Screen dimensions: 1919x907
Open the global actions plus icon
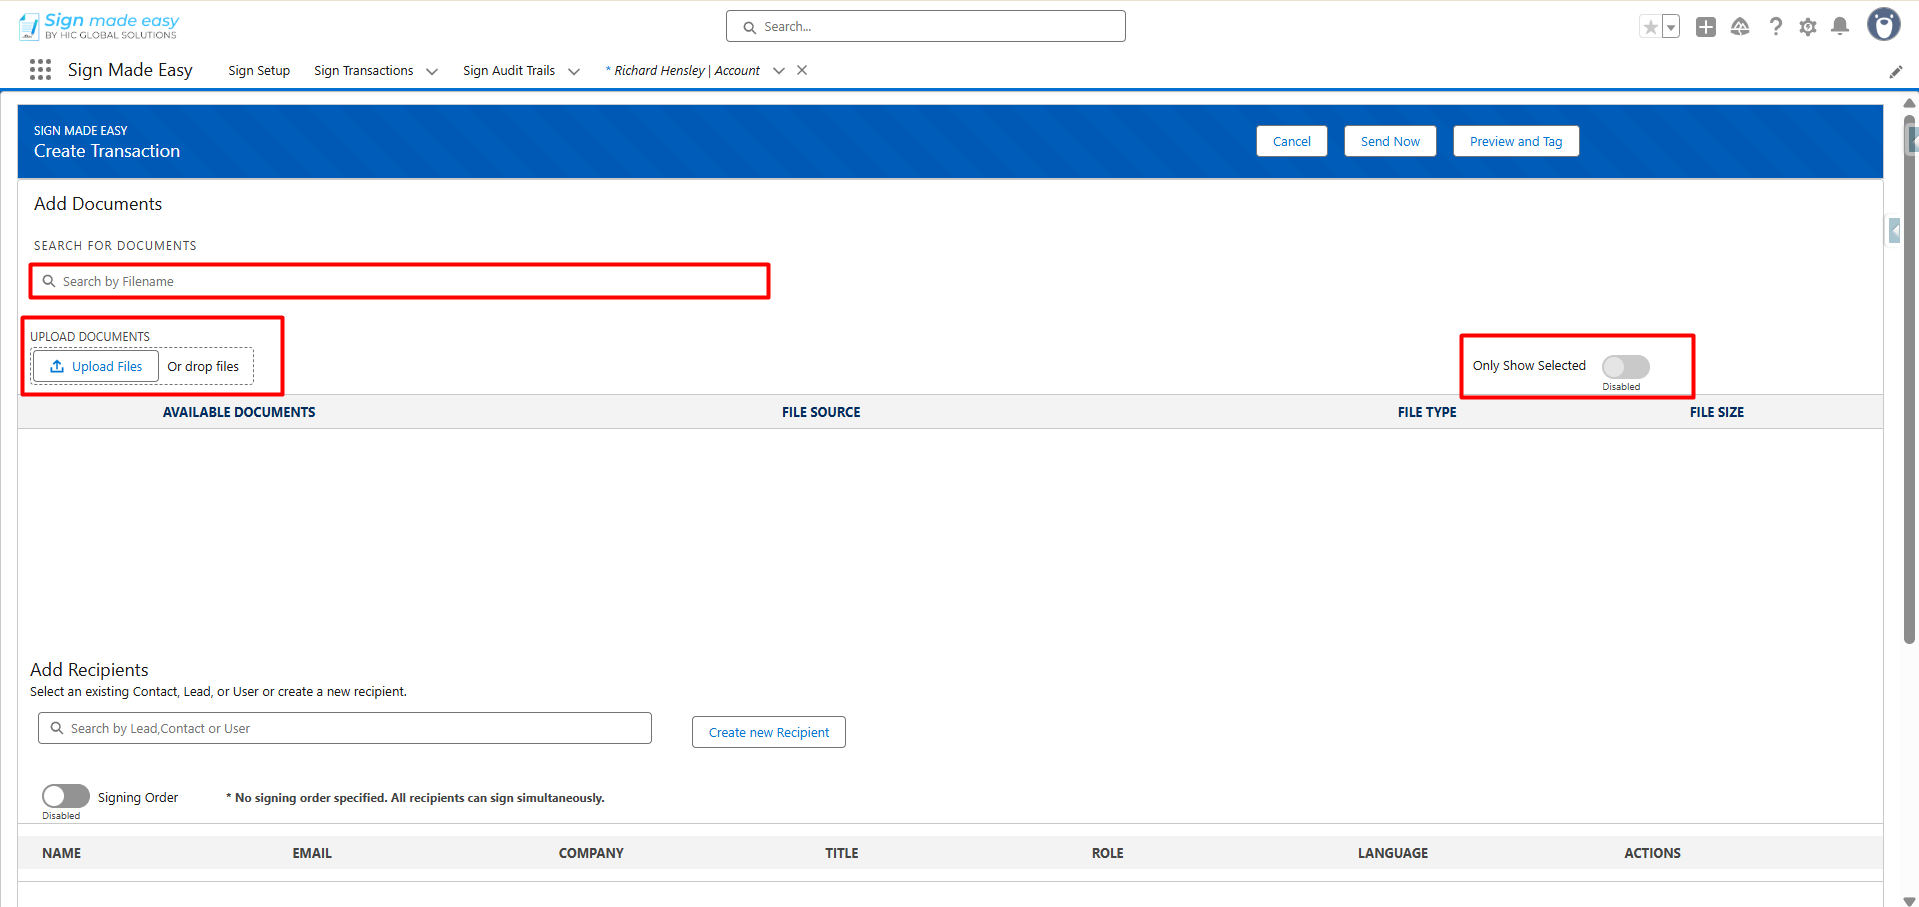pos(1706,27)
